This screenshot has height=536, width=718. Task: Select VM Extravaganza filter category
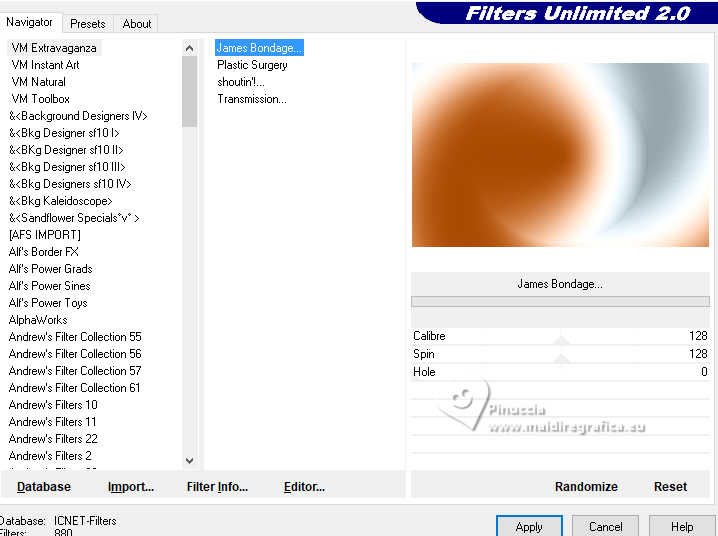(54, 48)
